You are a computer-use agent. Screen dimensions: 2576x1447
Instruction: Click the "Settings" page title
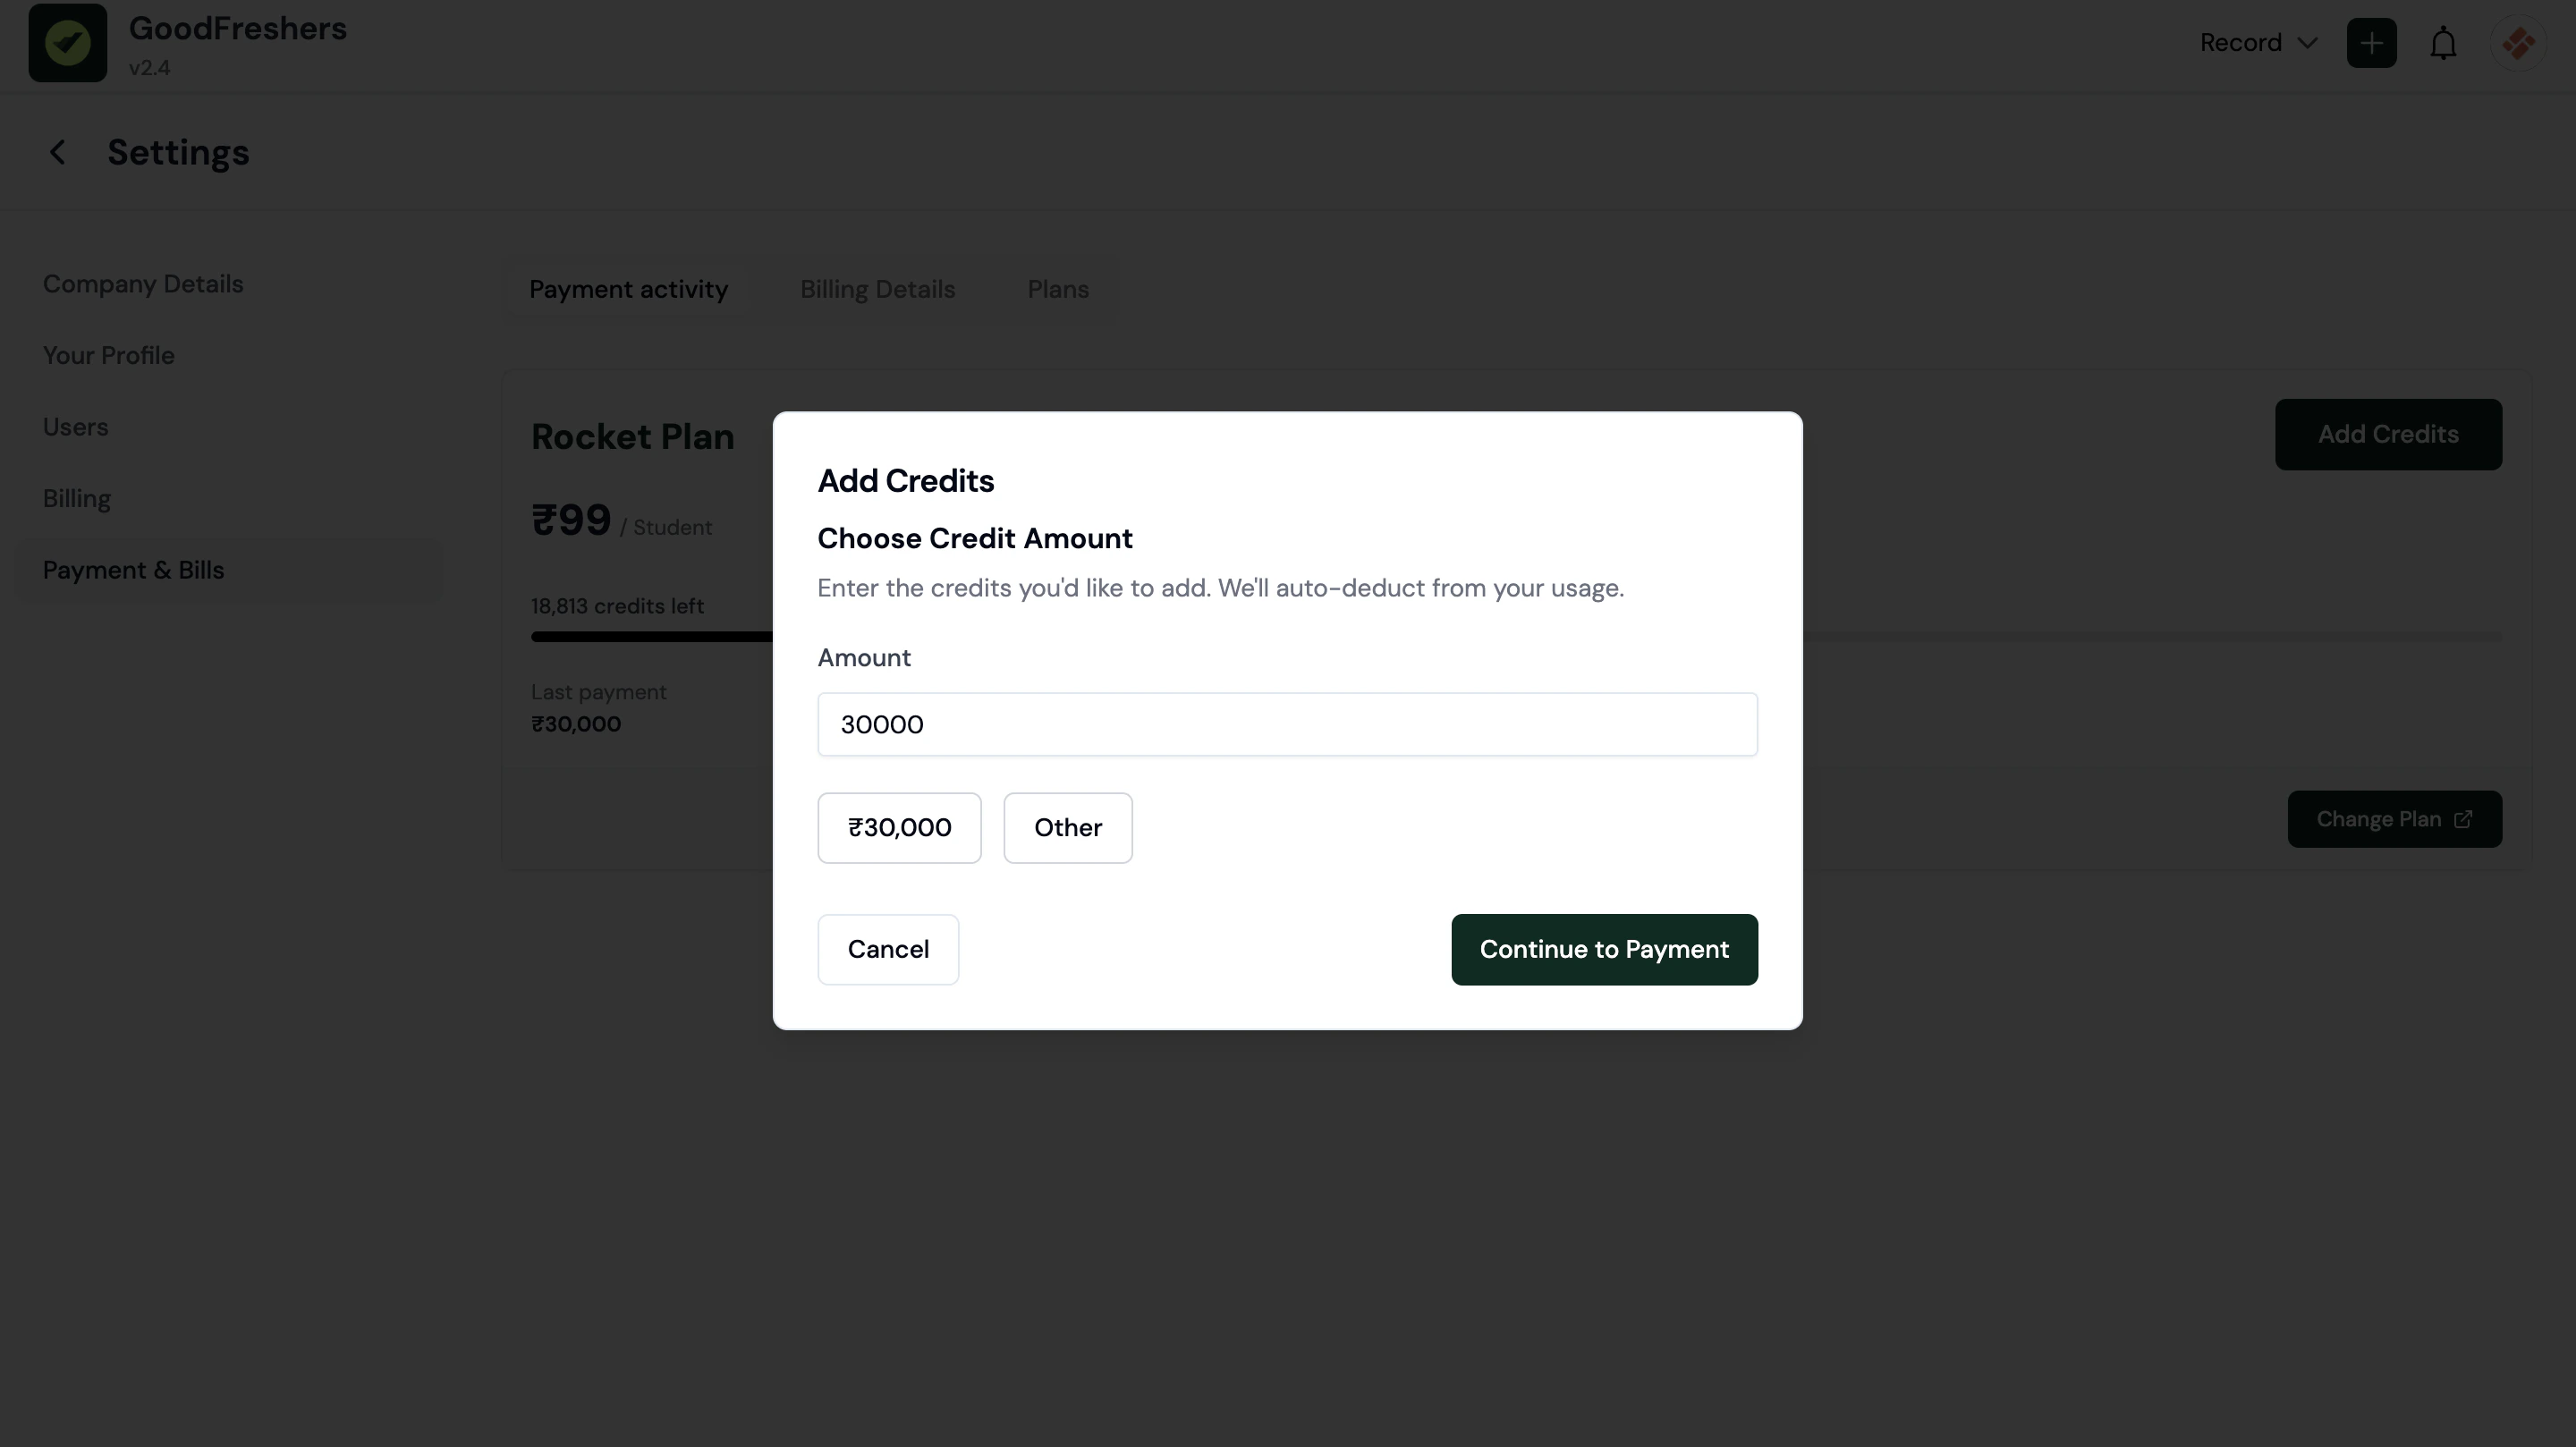click(178, 152)
